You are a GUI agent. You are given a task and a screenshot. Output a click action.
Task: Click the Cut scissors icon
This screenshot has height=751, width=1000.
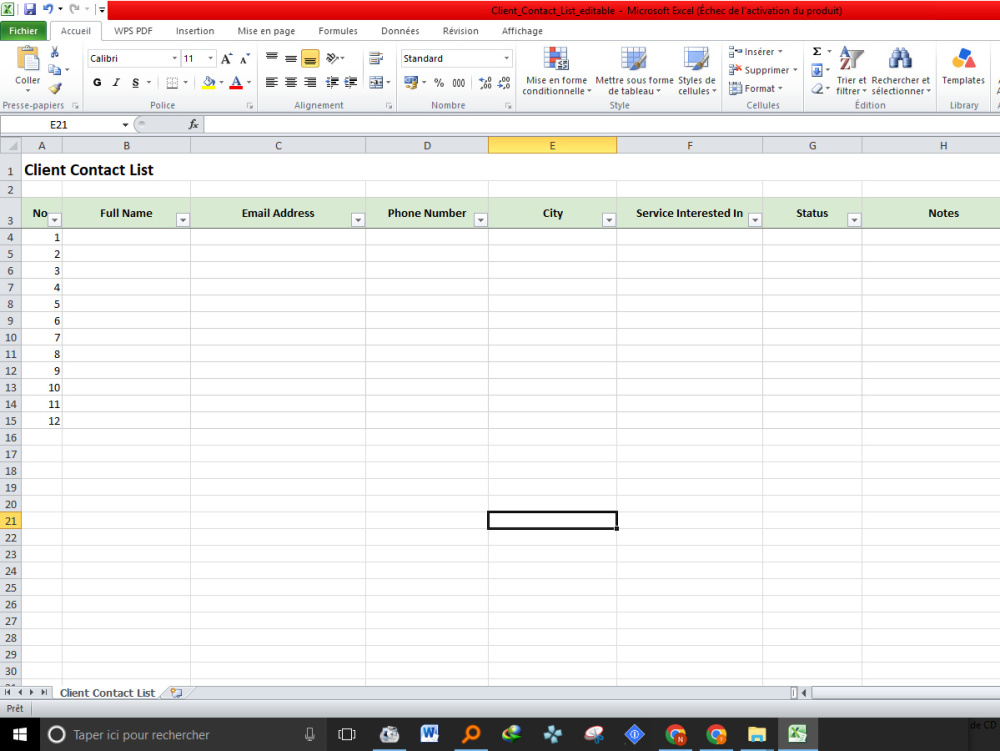coord(55,52)
